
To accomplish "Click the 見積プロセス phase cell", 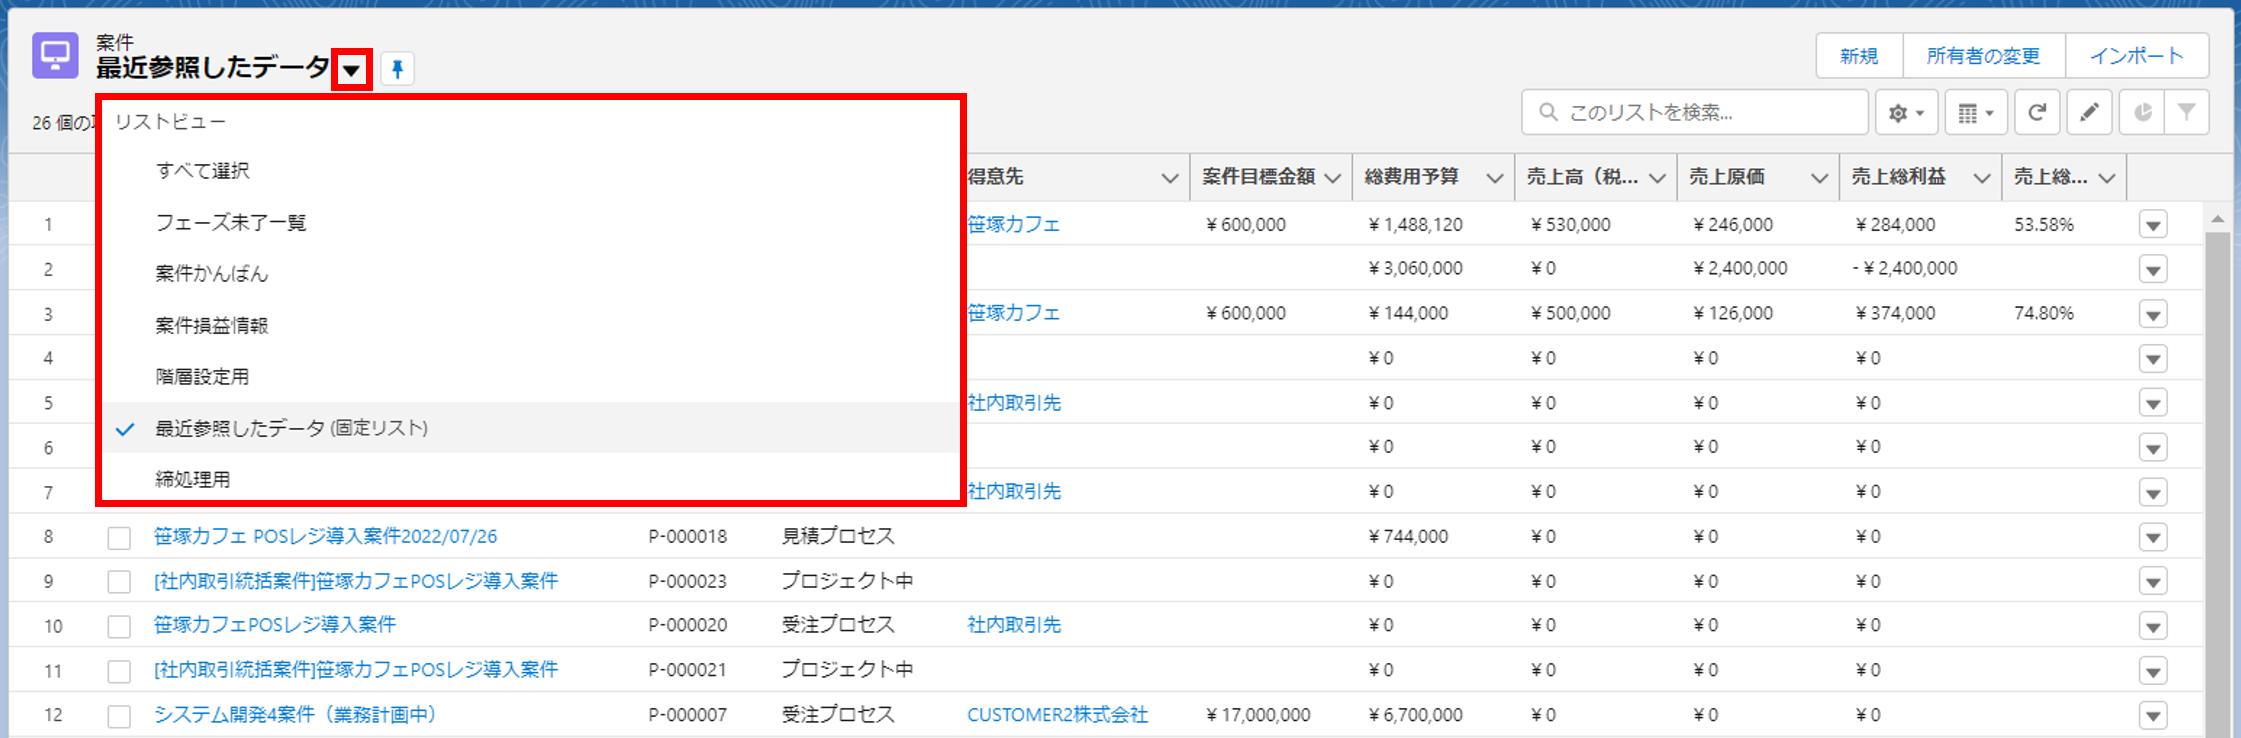I will pos(838,536).
